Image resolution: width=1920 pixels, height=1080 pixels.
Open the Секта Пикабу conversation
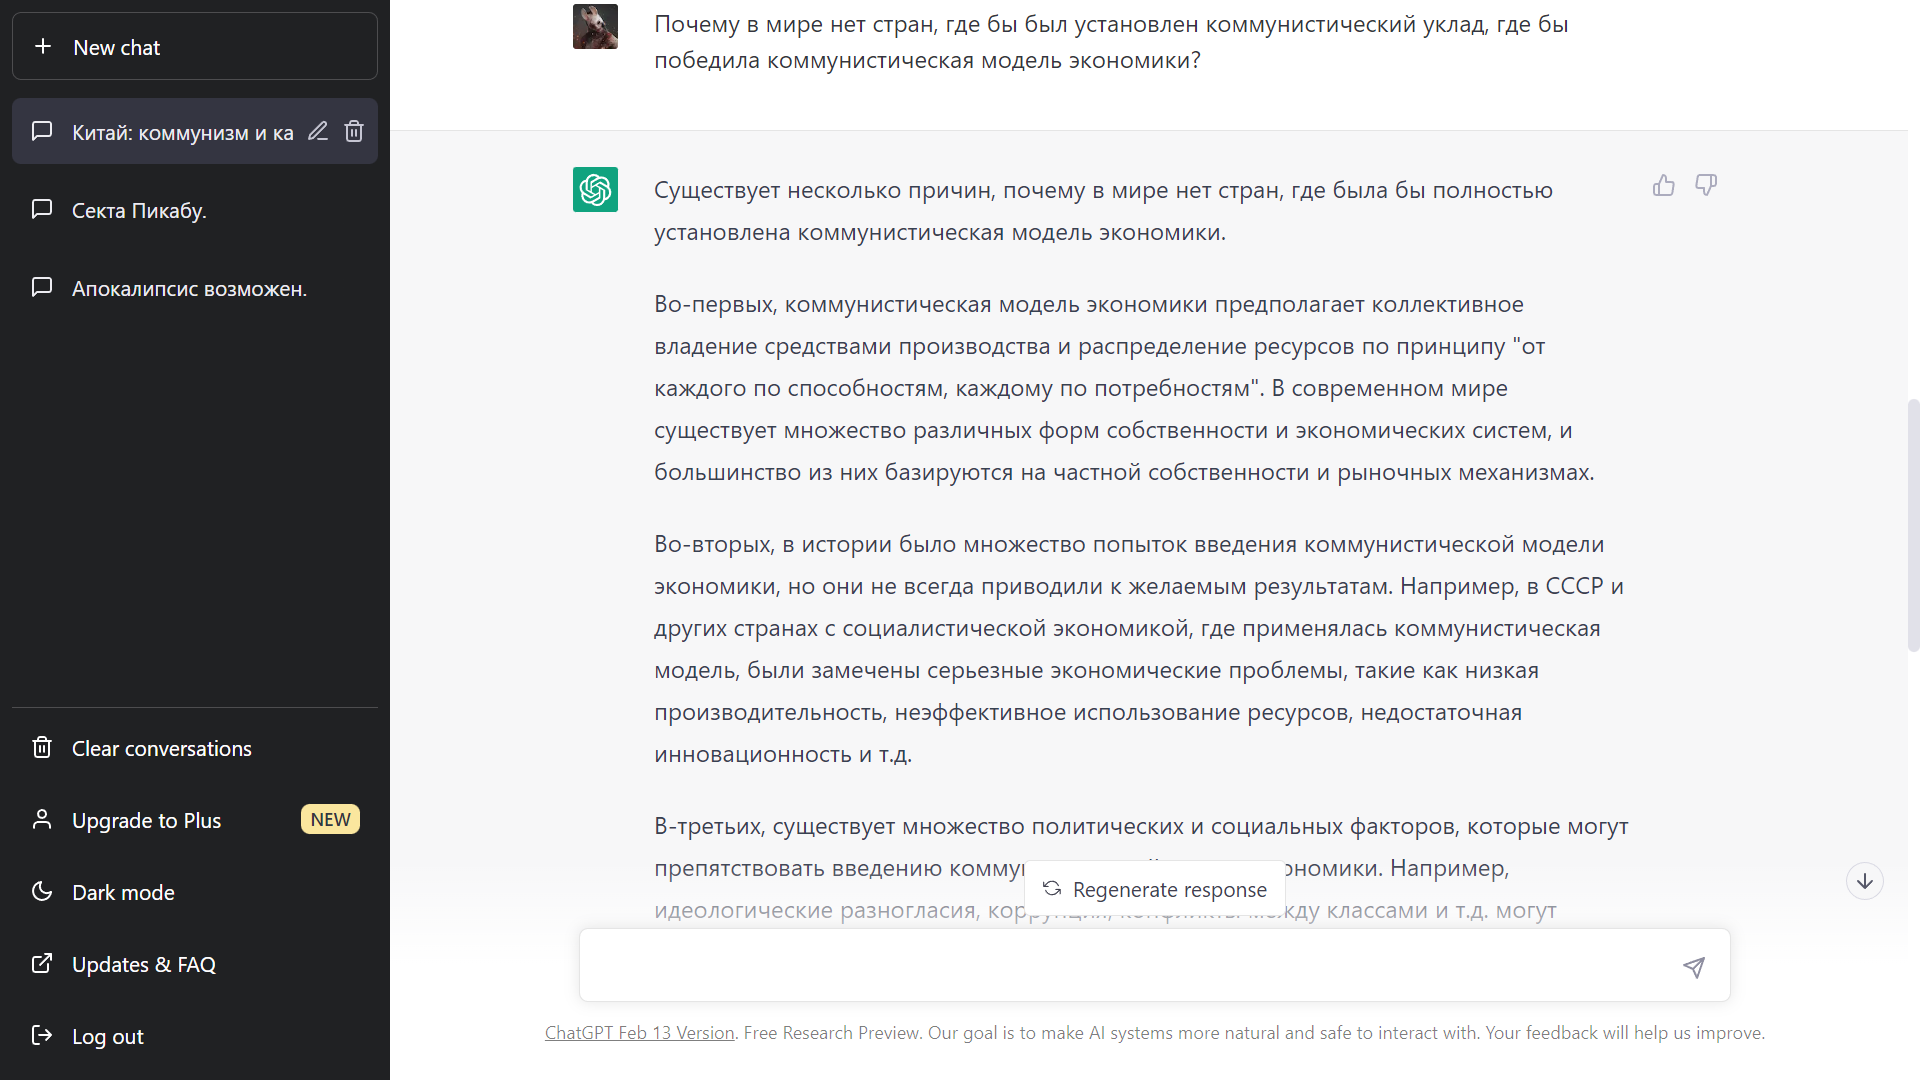tap(140, 210)
